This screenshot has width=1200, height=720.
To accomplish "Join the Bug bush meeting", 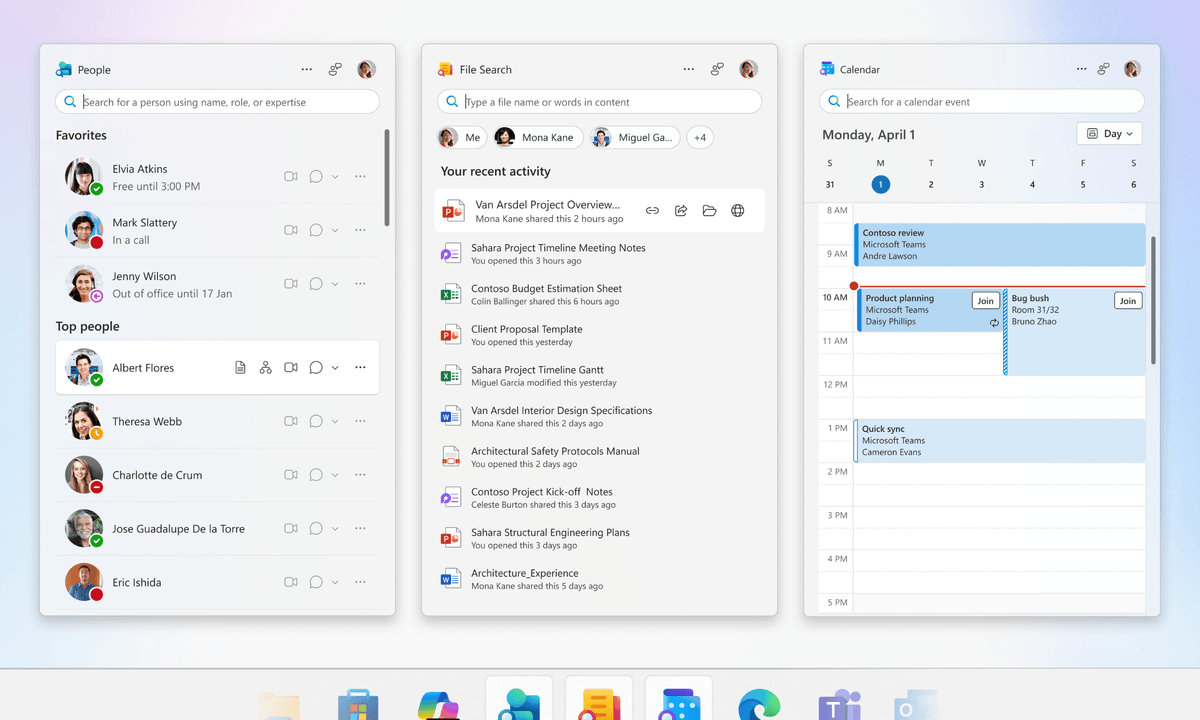I will coord(1128,300).
